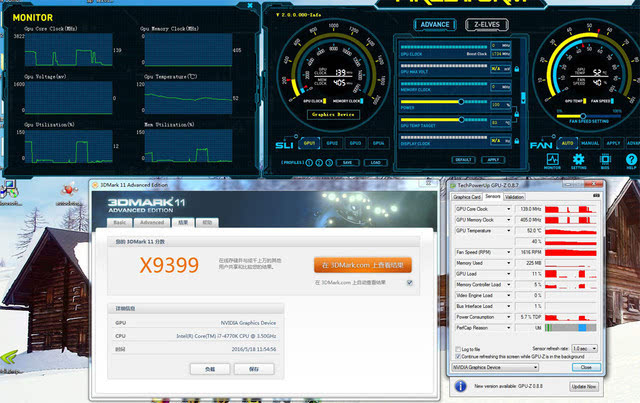Image resolution: width=640 pixels, height=403 pixels.
Task: Open the green NVIDIA desktop icon
Action: point(9,357)
